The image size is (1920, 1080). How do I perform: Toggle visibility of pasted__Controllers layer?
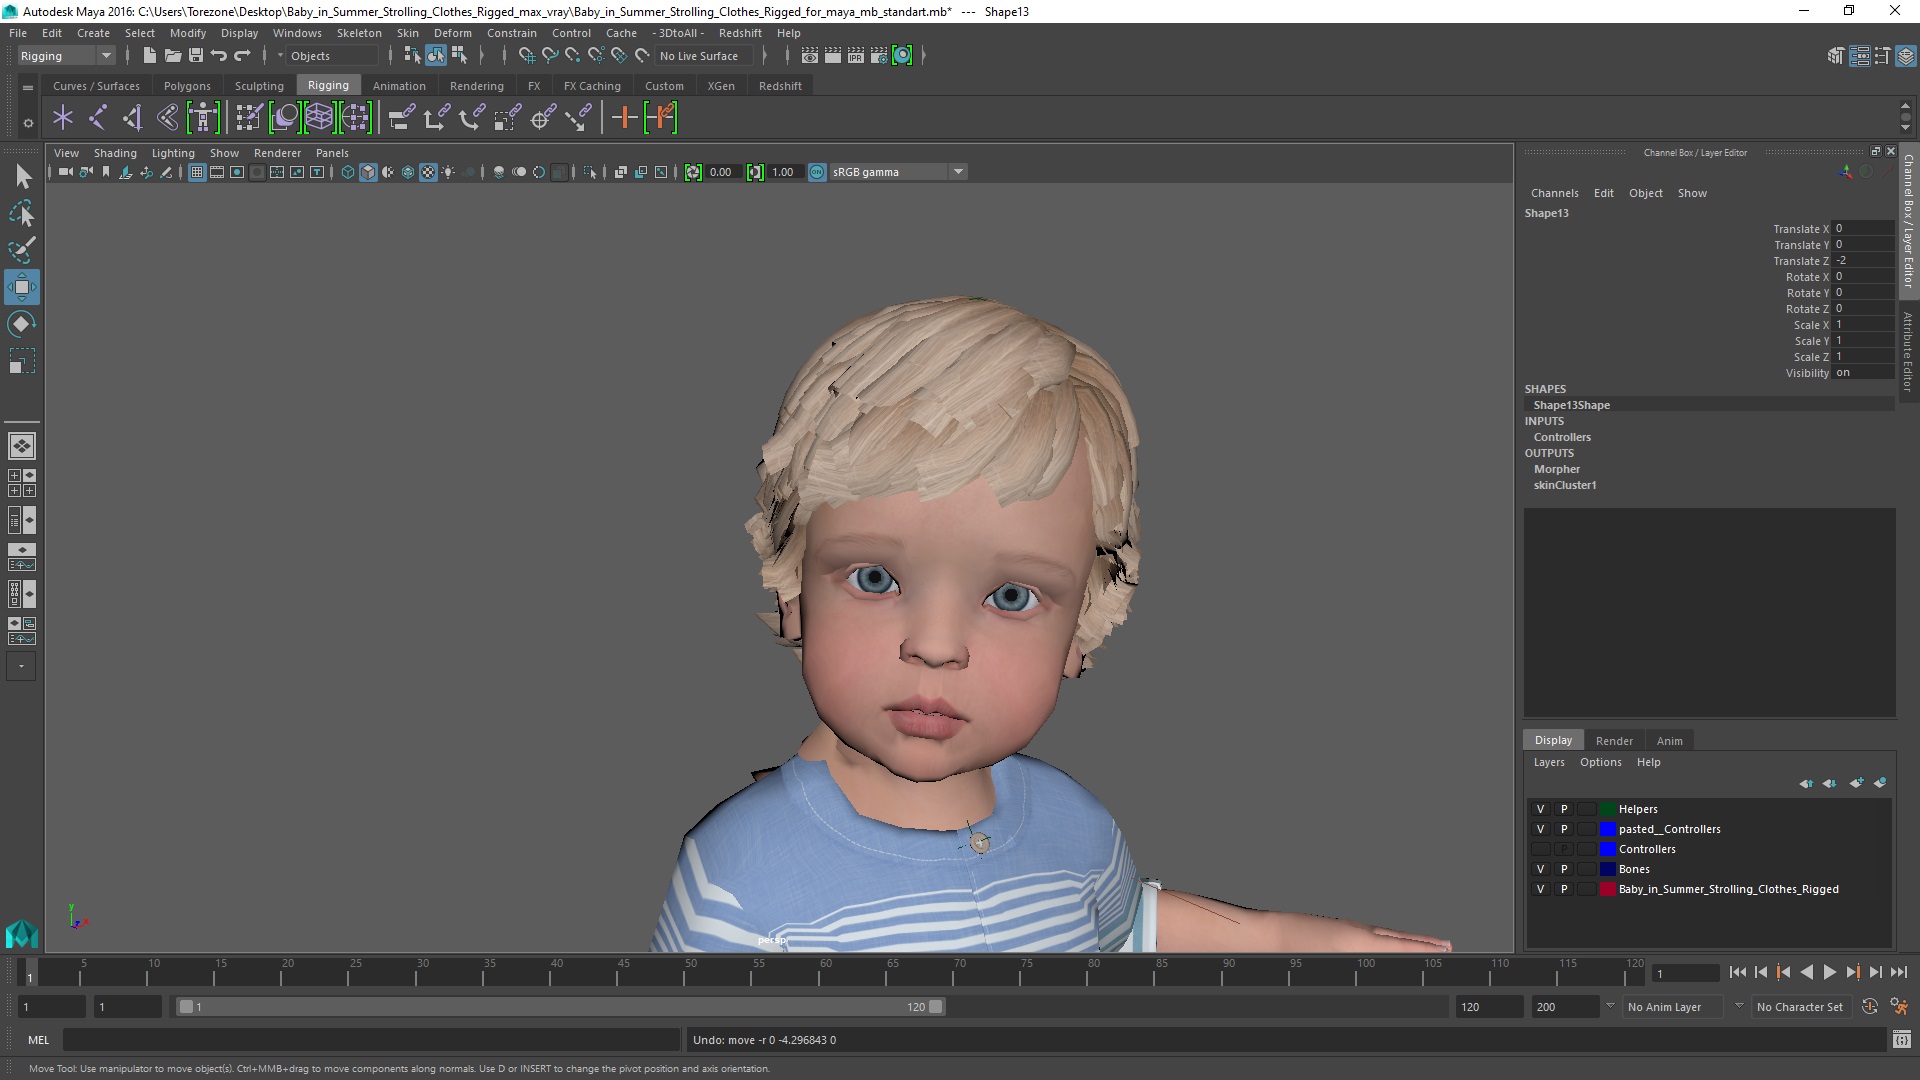click(x=1540, y=829)
